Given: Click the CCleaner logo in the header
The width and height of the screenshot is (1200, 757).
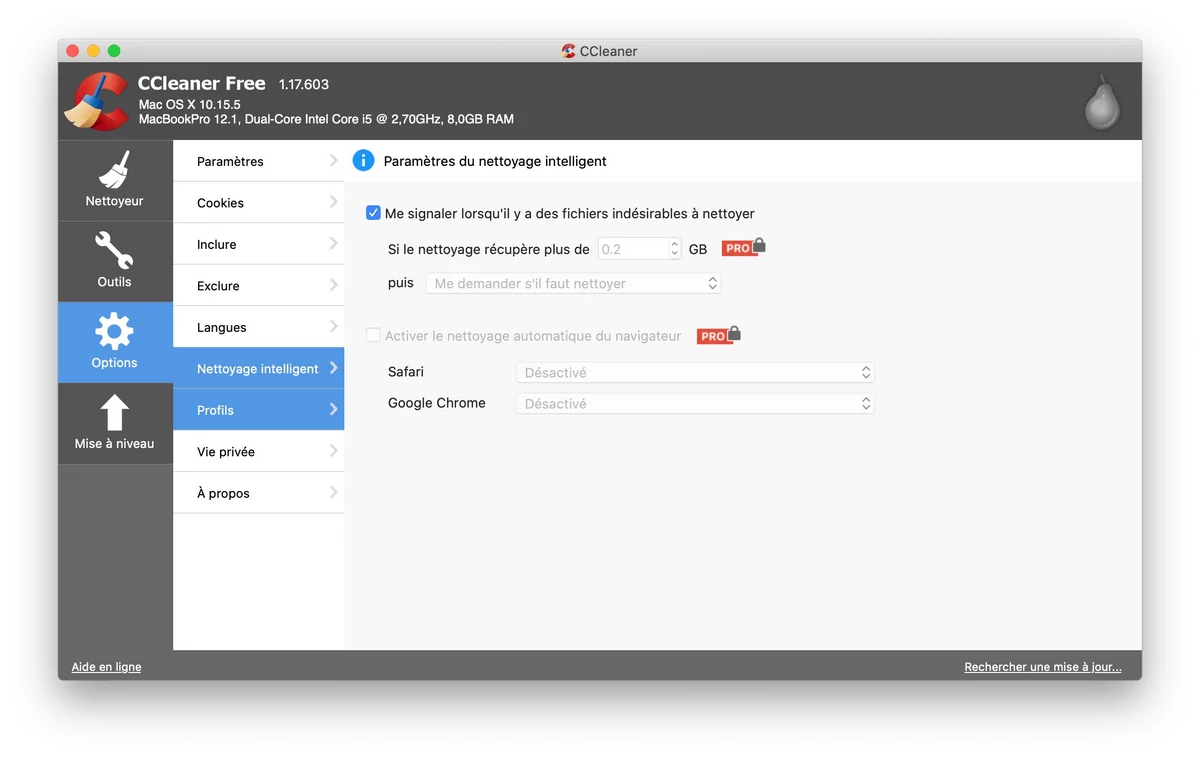Looking at the screenshot, I should 97,101.
